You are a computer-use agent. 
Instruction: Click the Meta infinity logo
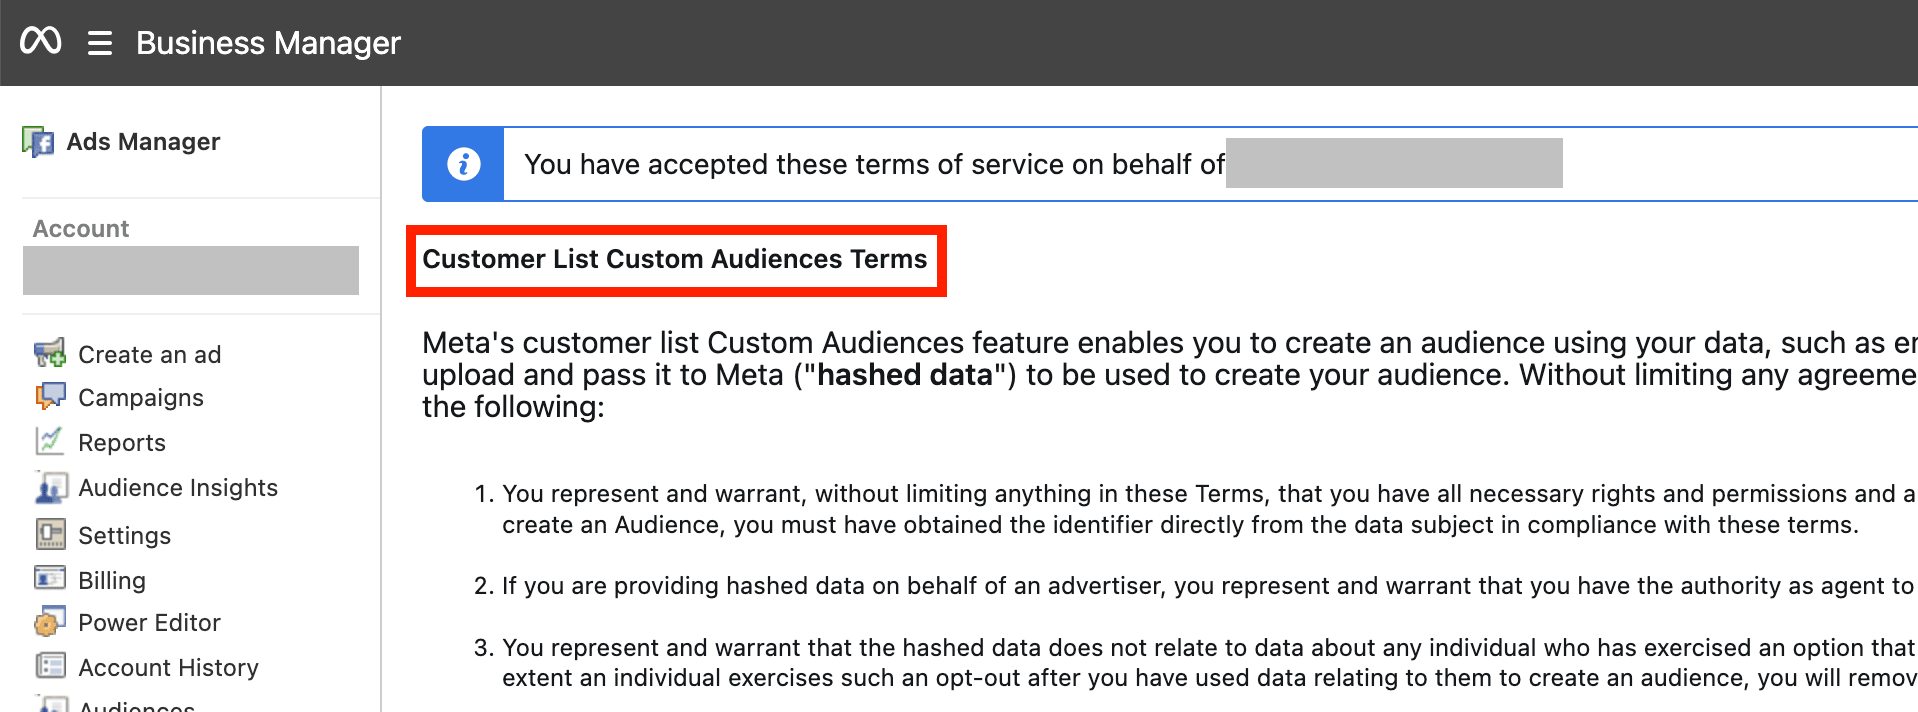41,41
